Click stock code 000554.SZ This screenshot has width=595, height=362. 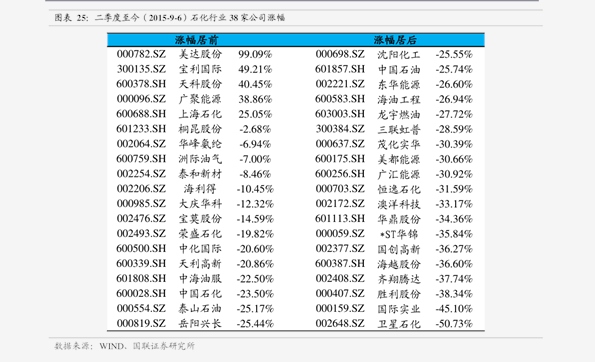[x=141, y=308]
